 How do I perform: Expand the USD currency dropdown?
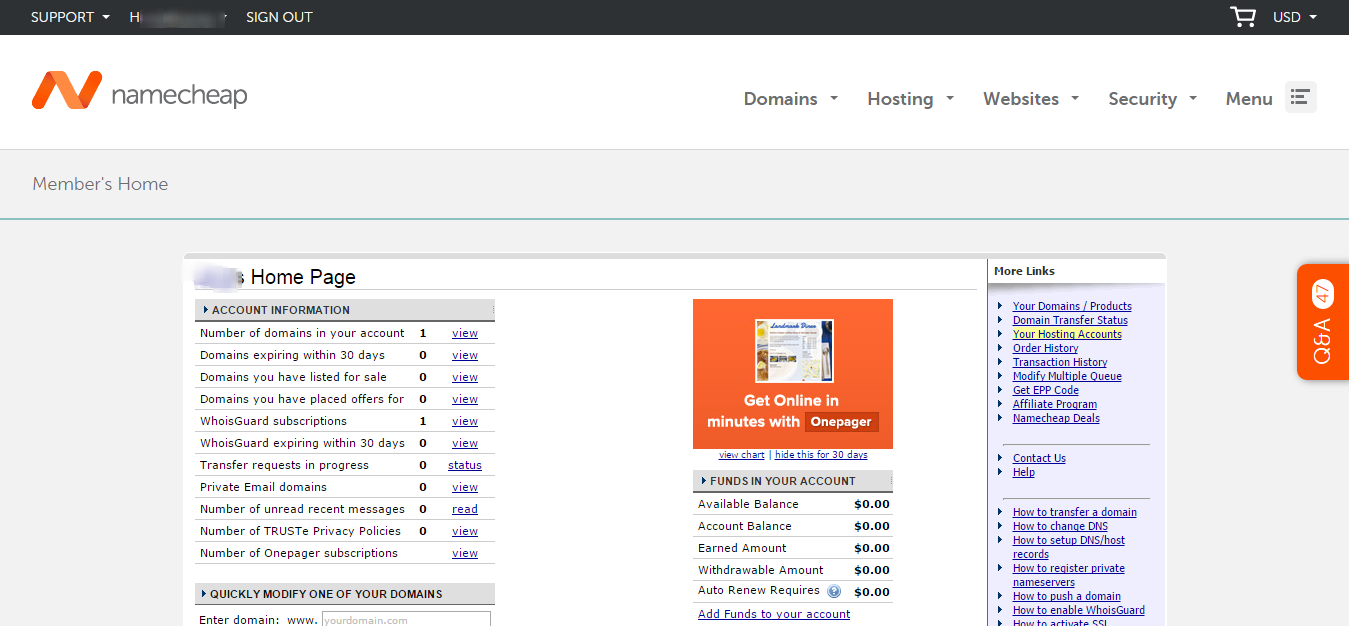point(1294,17)
